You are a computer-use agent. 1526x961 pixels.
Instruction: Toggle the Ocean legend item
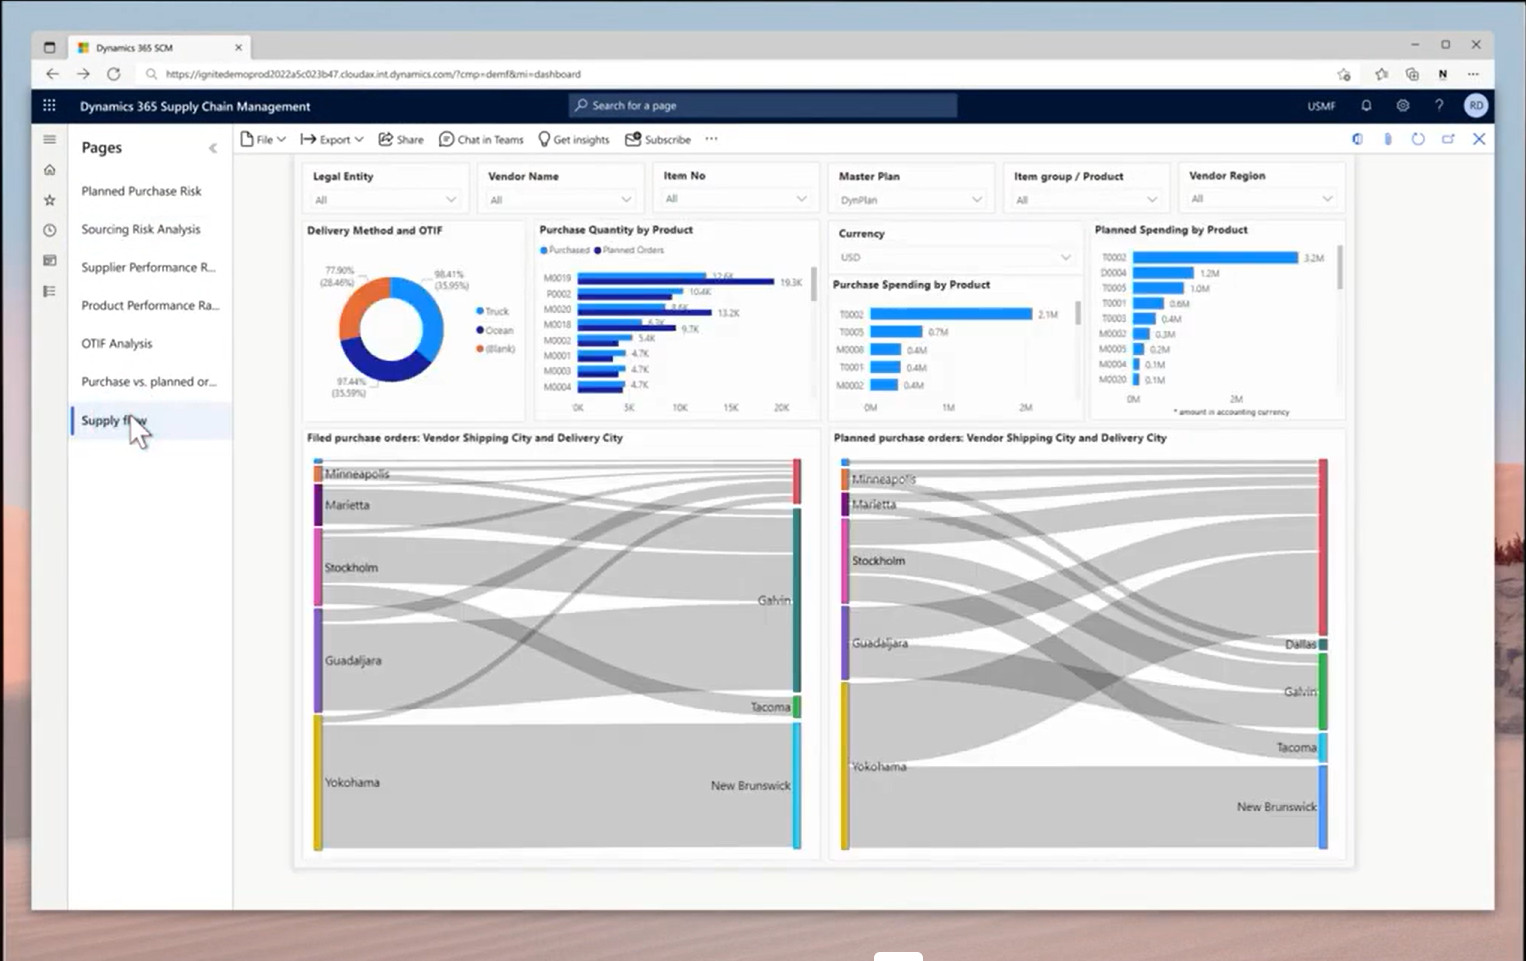[492, 330]
